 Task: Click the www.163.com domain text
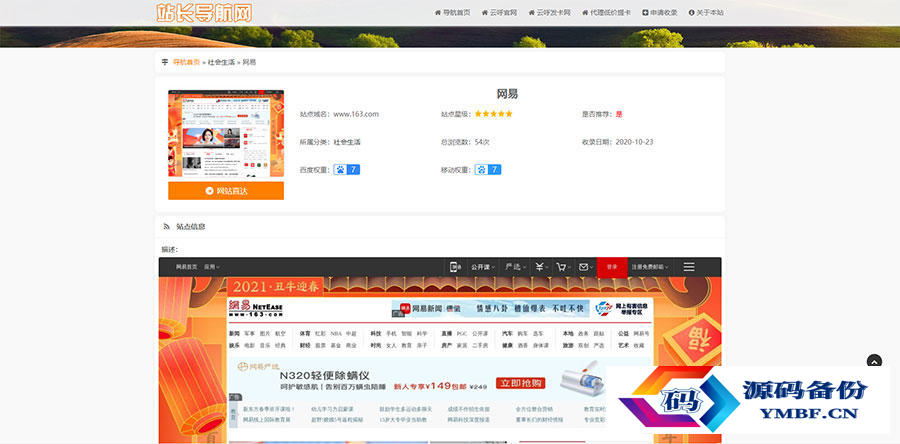[x=356, y=114]
